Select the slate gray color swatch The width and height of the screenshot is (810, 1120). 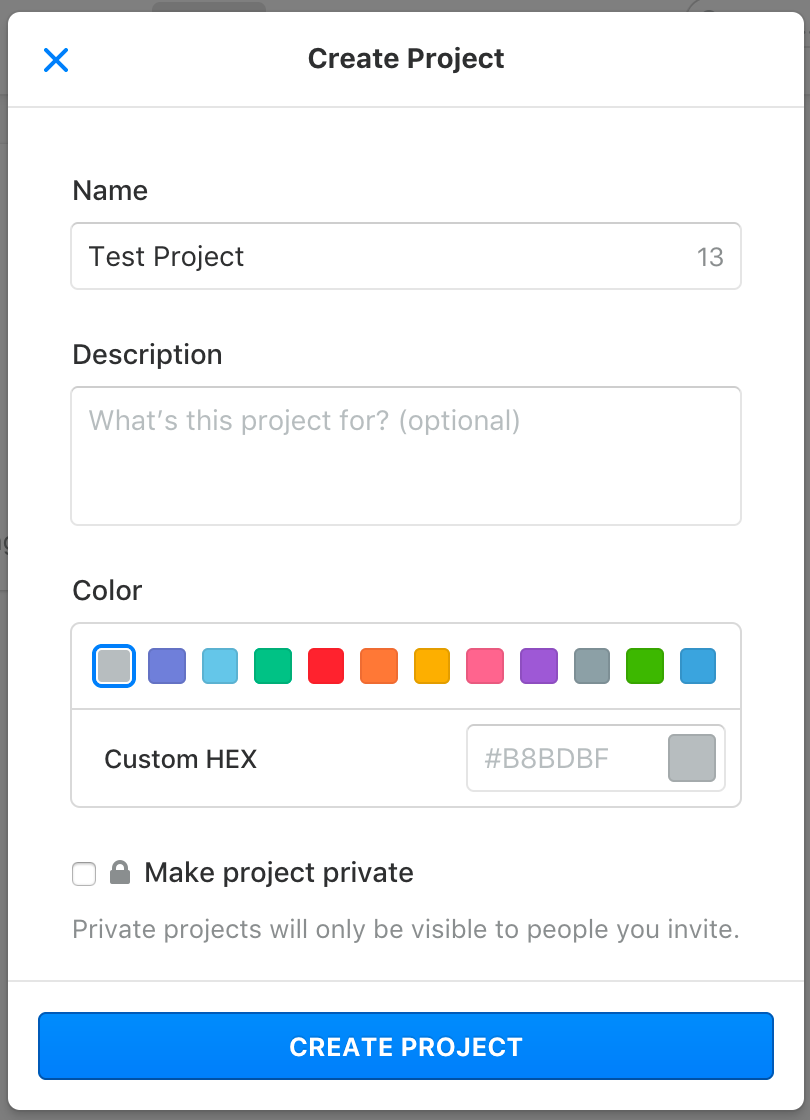[x=592, y=666]
